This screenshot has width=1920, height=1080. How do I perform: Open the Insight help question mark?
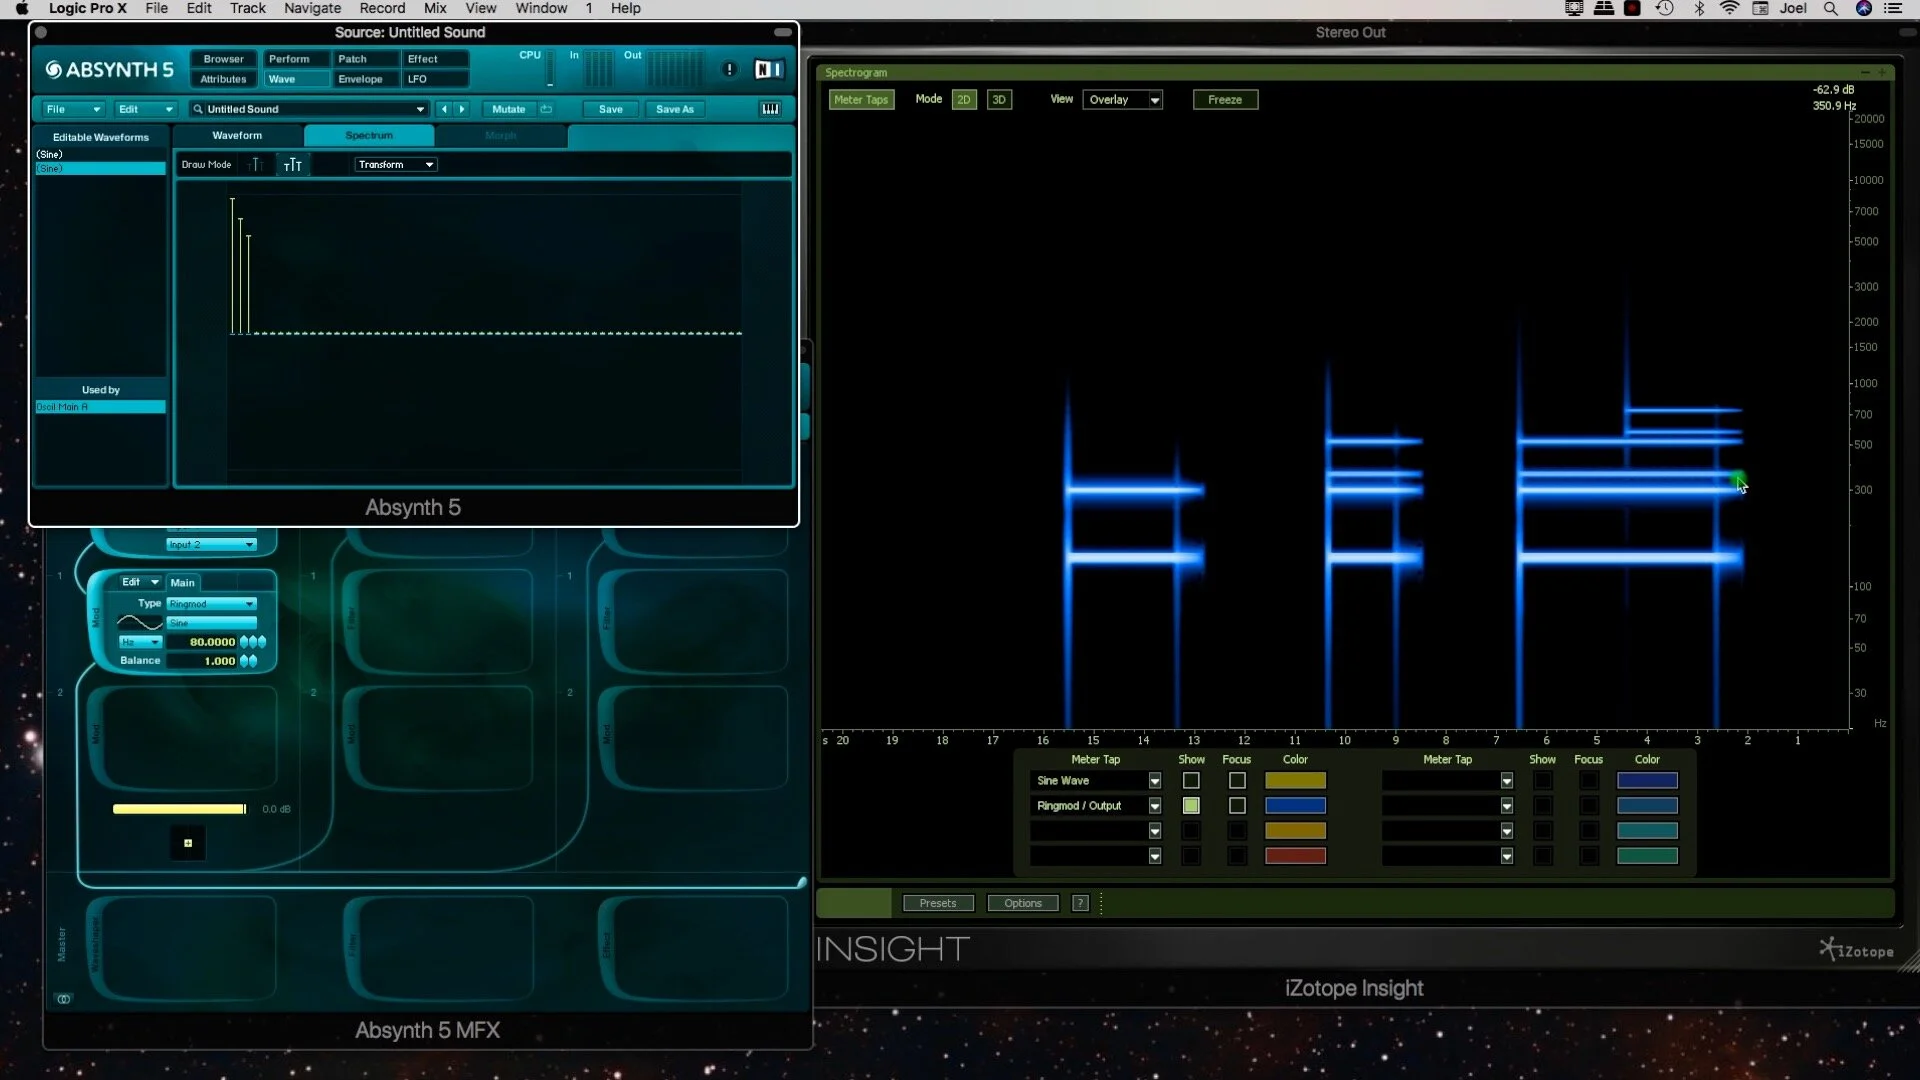[1080, 902]
